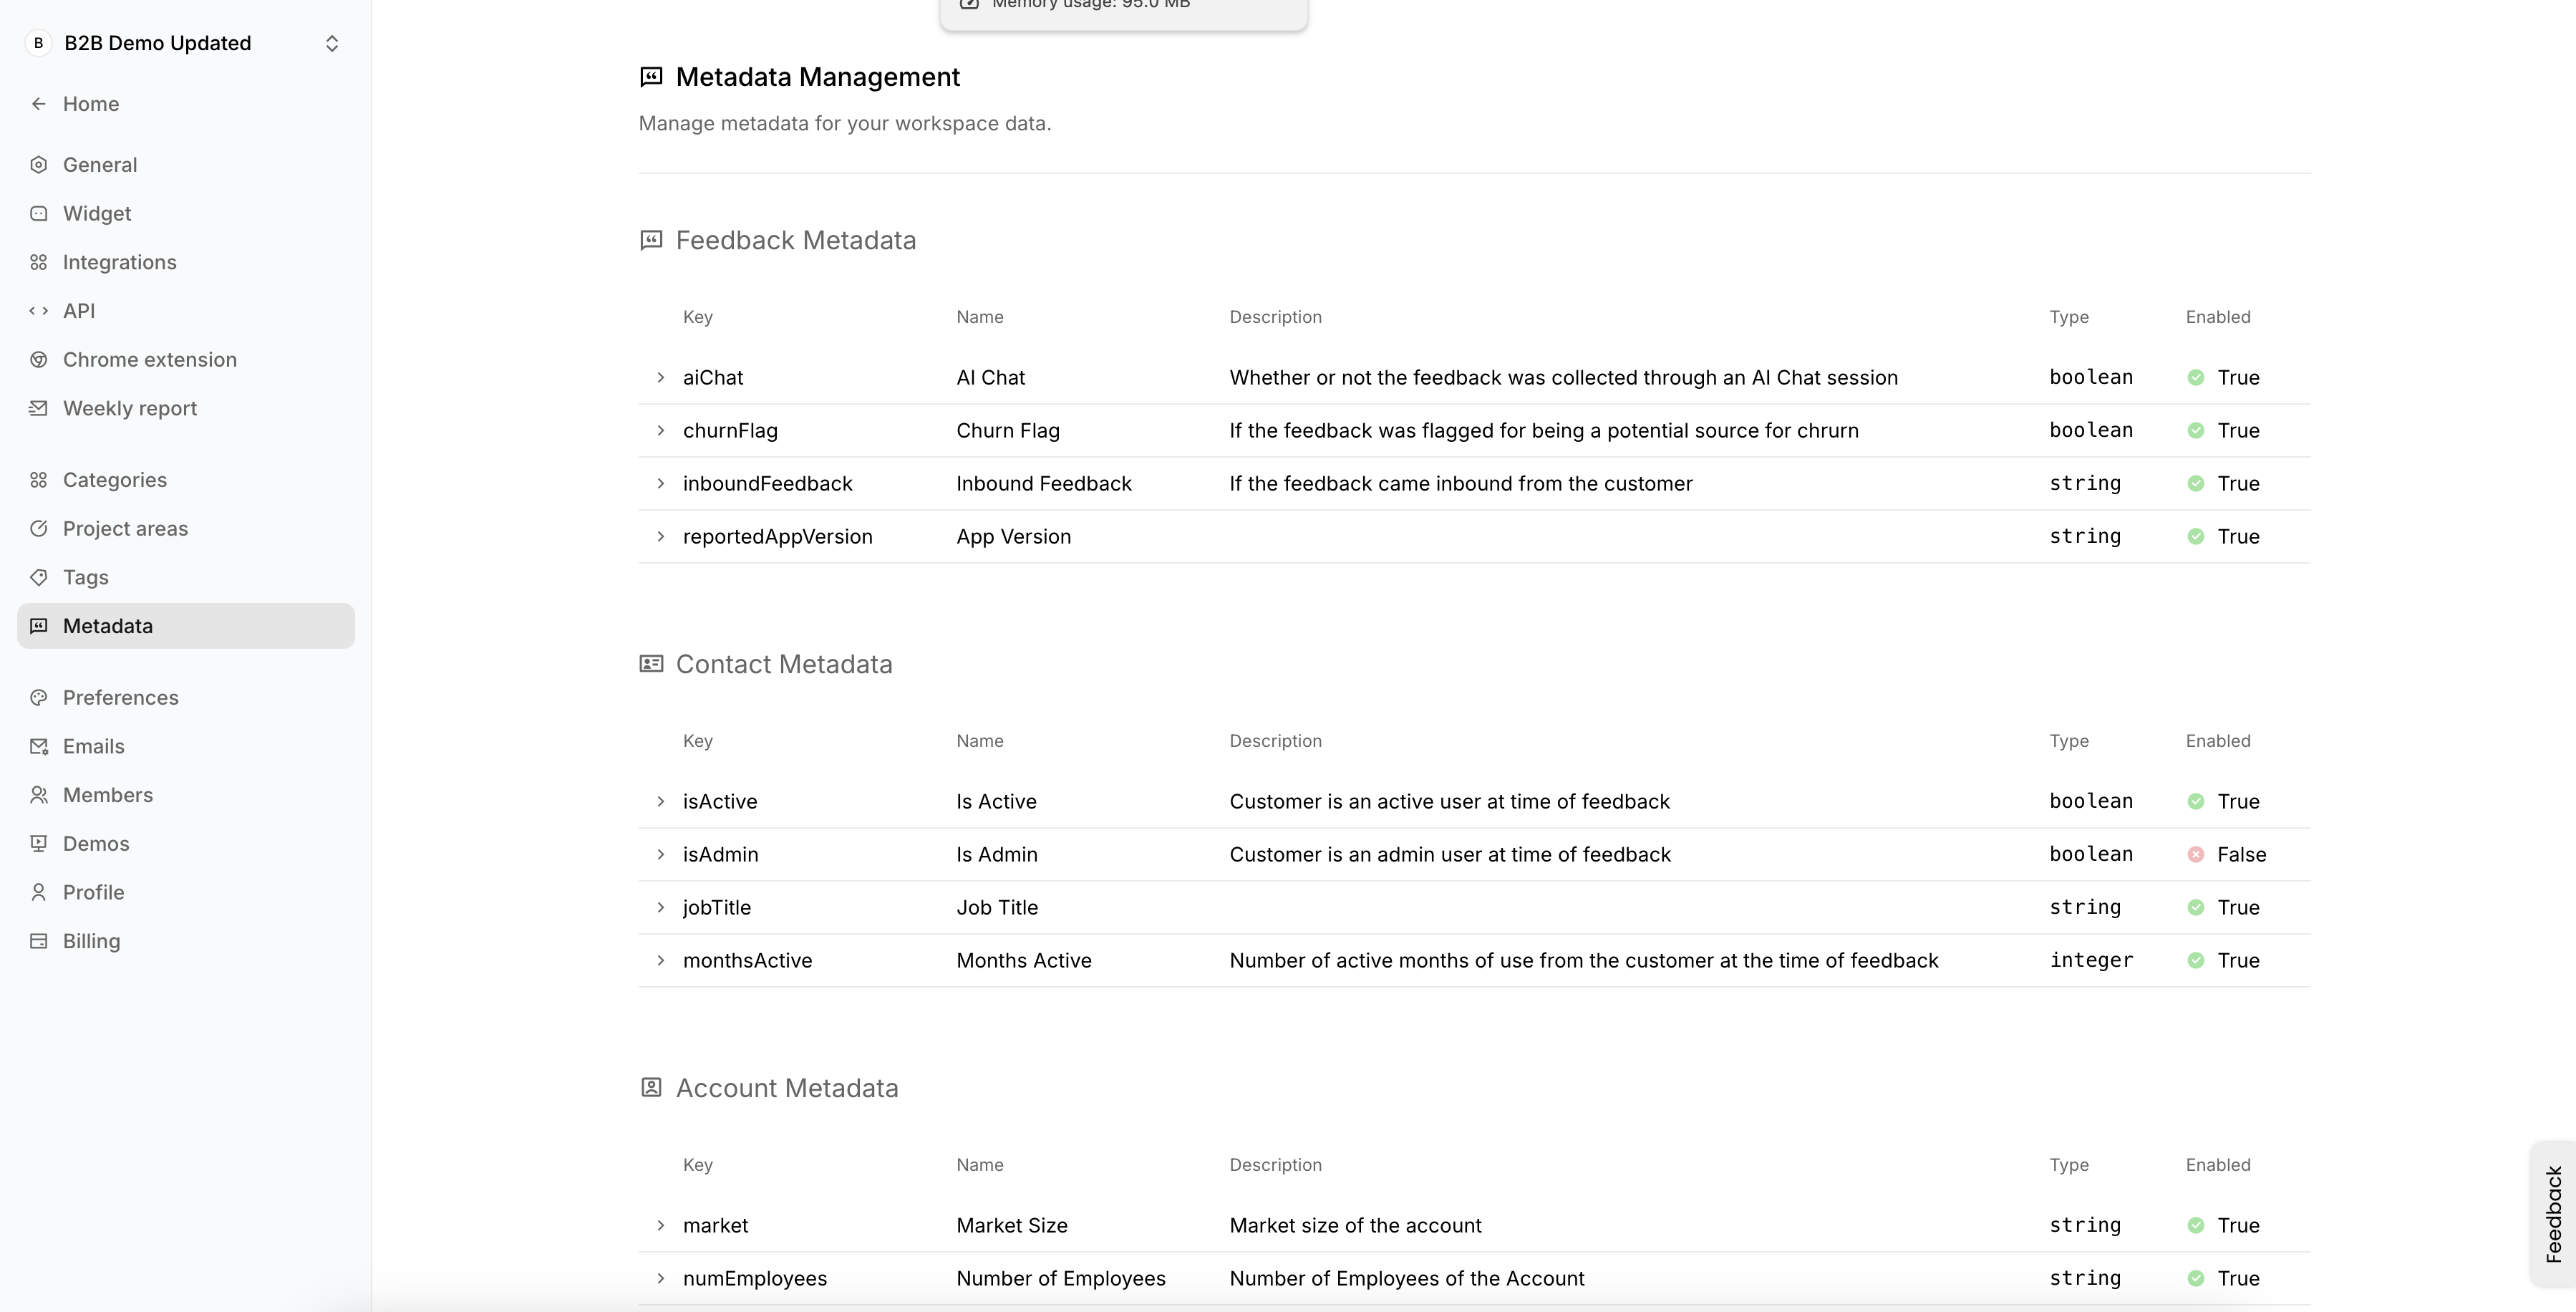
Task: Click the Tags label icon
Action: pyautogui.click(x=39, y=578)
